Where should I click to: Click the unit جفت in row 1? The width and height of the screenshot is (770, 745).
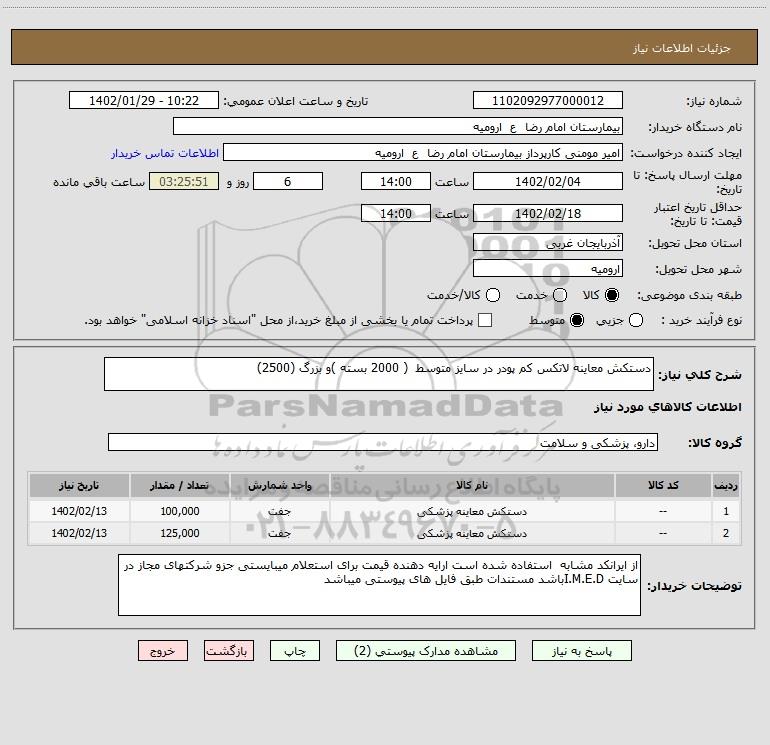[279, 511]
